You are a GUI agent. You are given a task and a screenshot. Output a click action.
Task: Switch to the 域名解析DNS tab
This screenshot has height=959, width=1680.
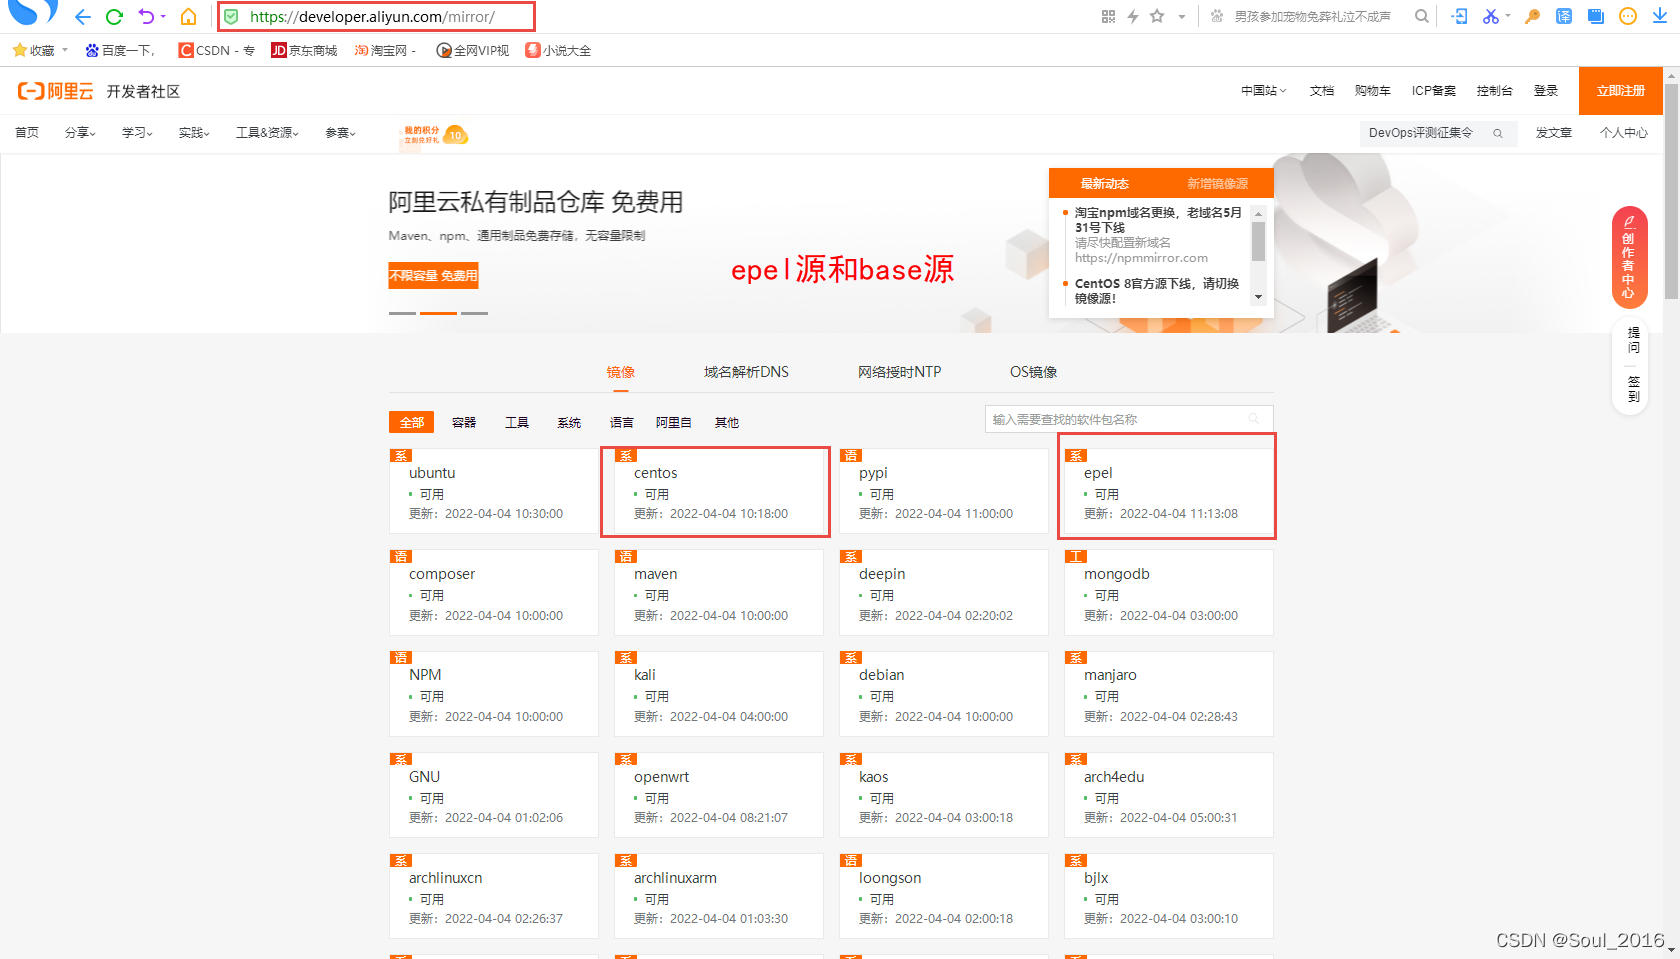pos(746,372)
